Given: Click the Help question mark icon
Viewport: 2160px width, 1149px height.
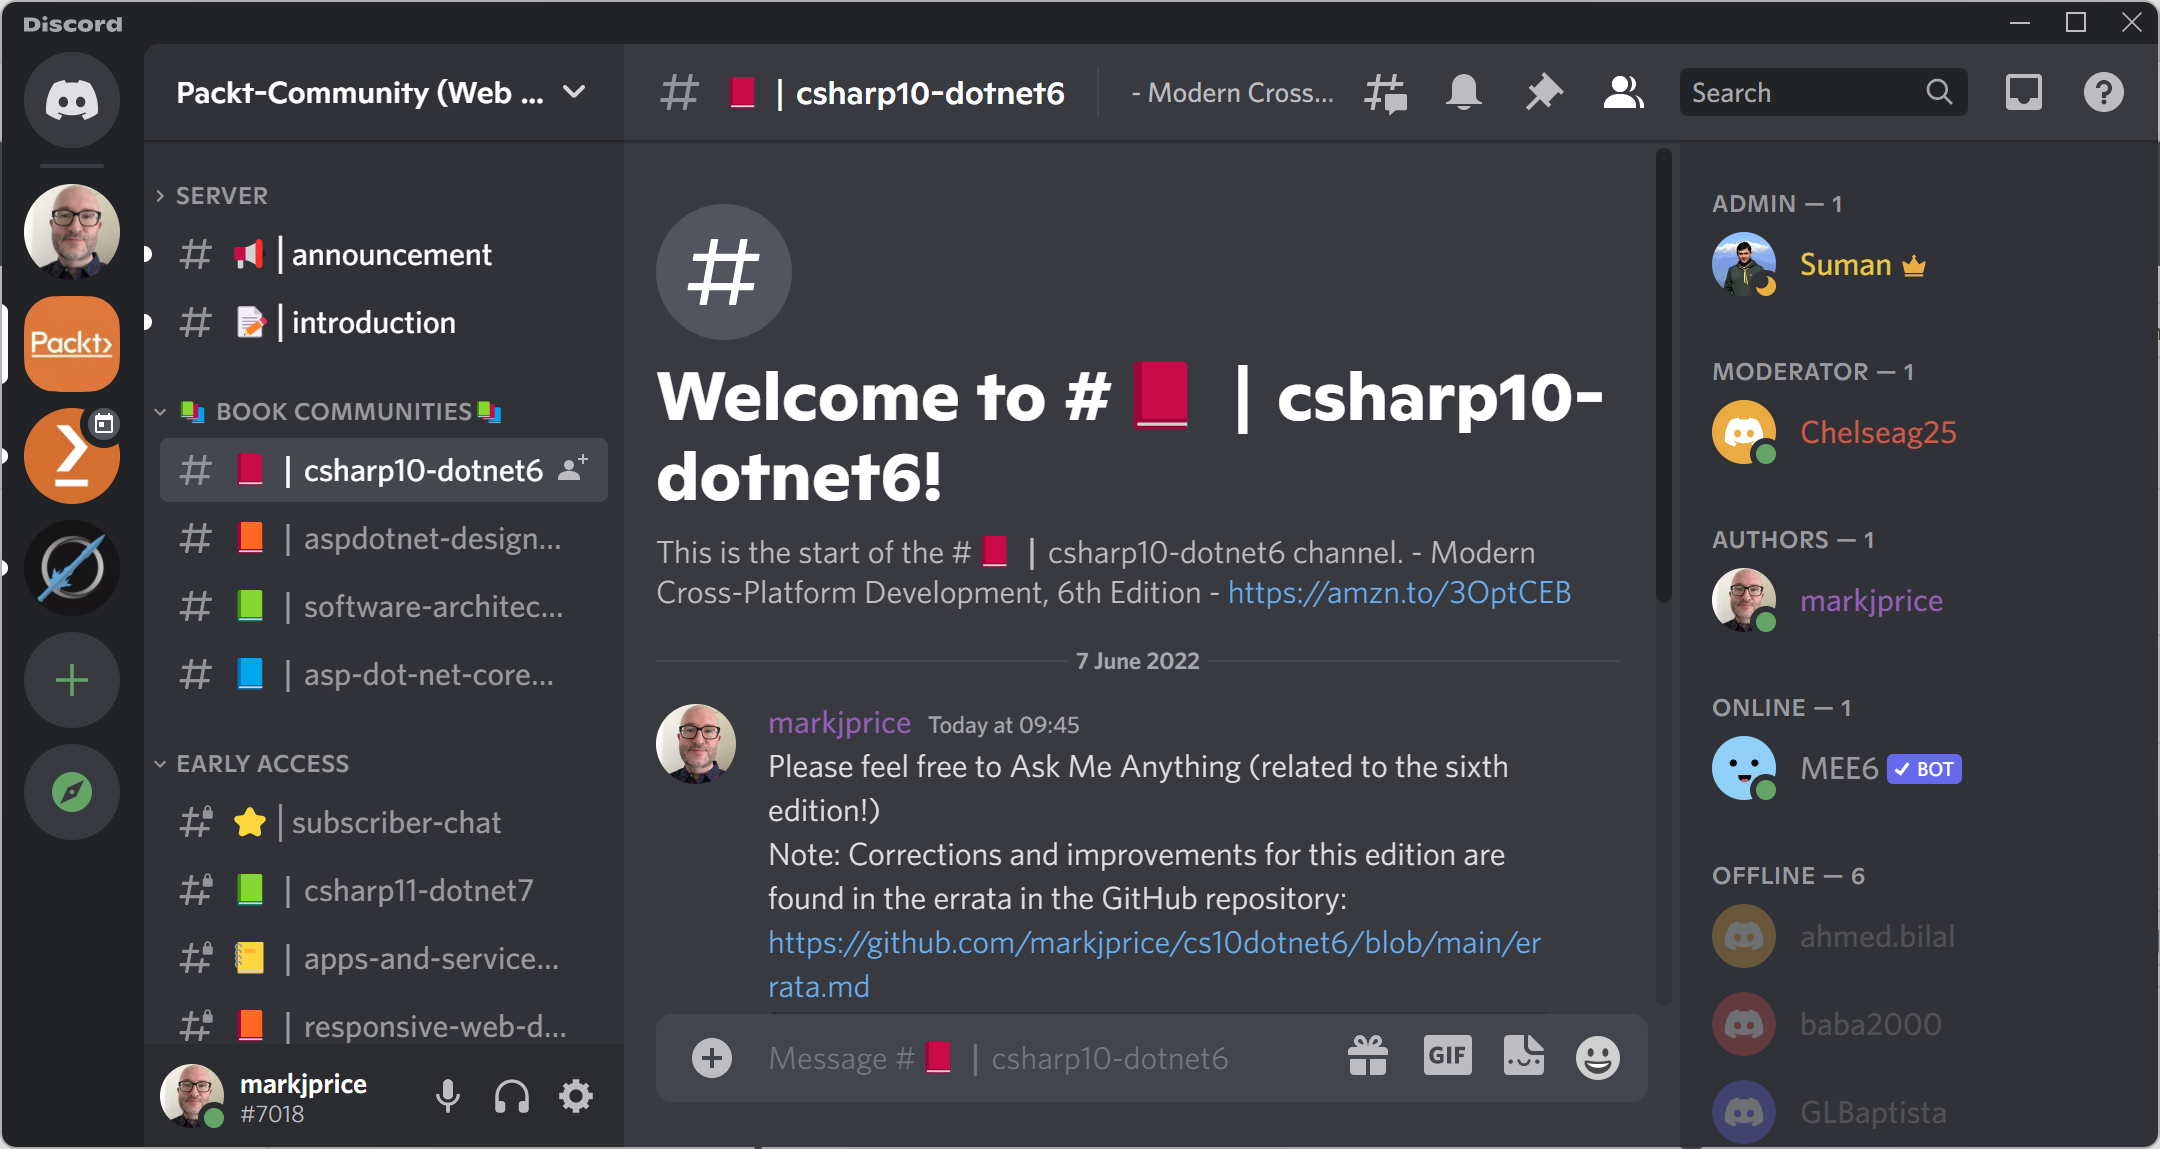Looking at the screenshot, I should [2103, 93].
